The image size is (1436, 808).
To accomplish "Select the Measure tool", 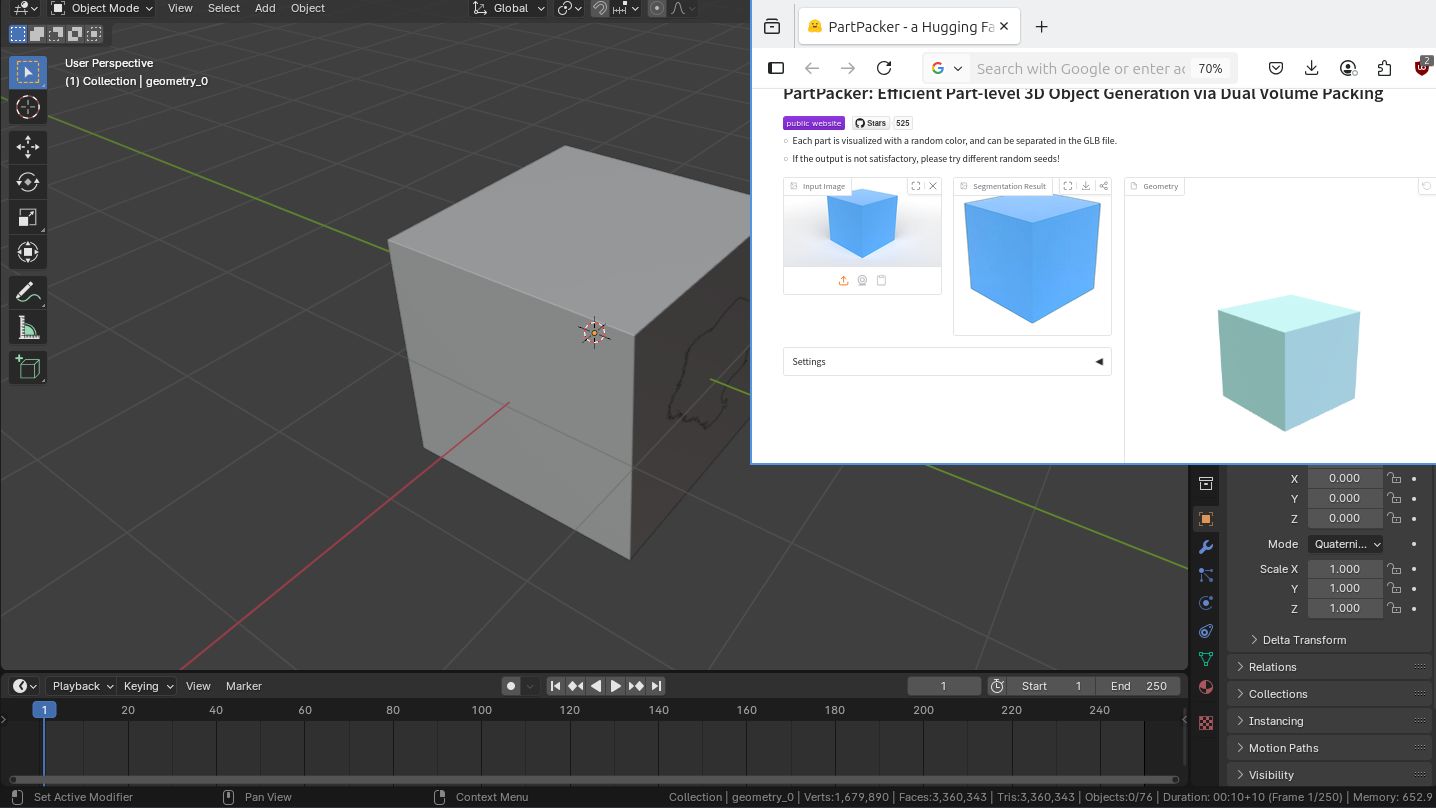I will pos(28,328).
